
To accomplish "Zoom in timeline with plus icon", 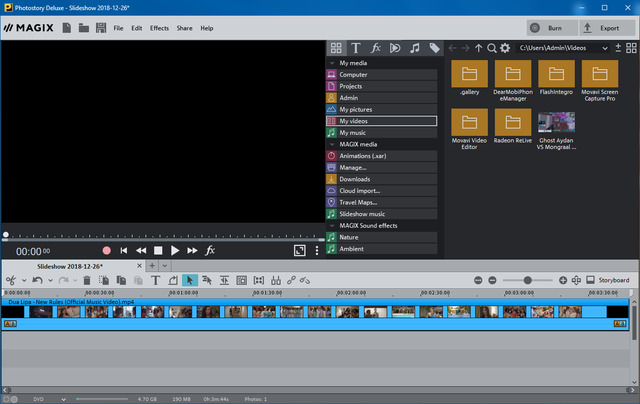I will tap(563, 280).
